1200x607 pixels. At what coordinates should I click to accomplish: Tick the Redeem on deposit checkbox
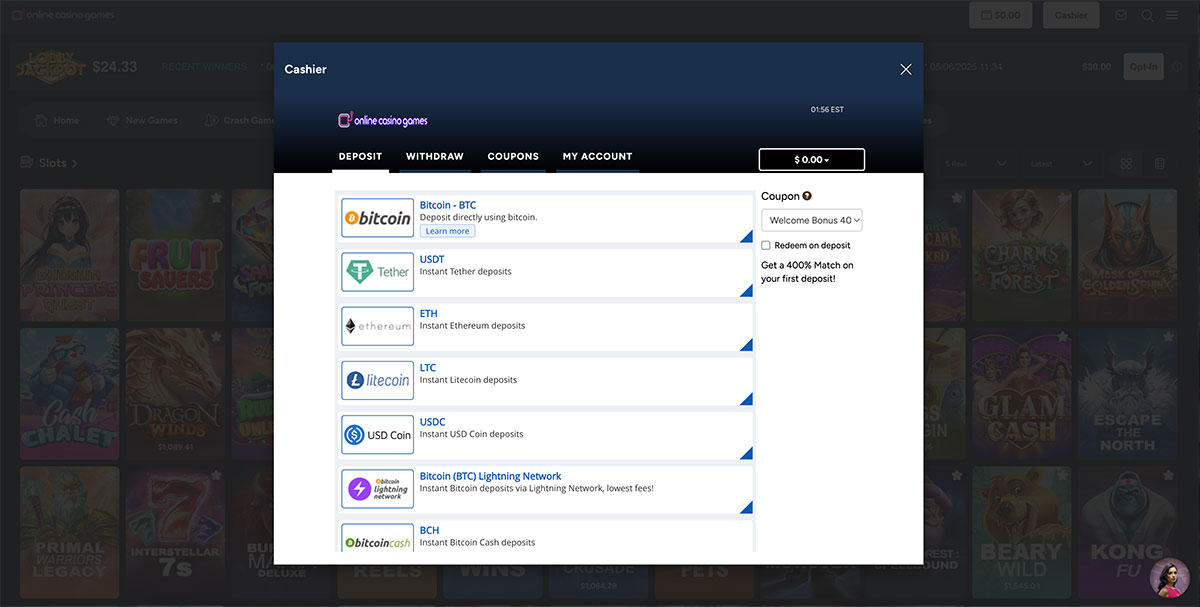766,245
